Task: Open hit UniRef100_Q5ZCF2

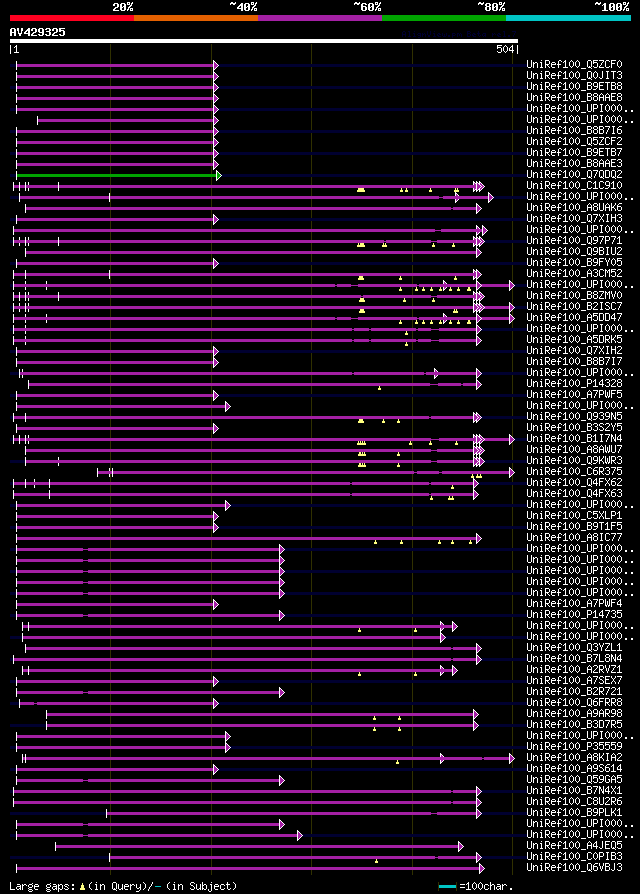Action: tap(574, 141)
